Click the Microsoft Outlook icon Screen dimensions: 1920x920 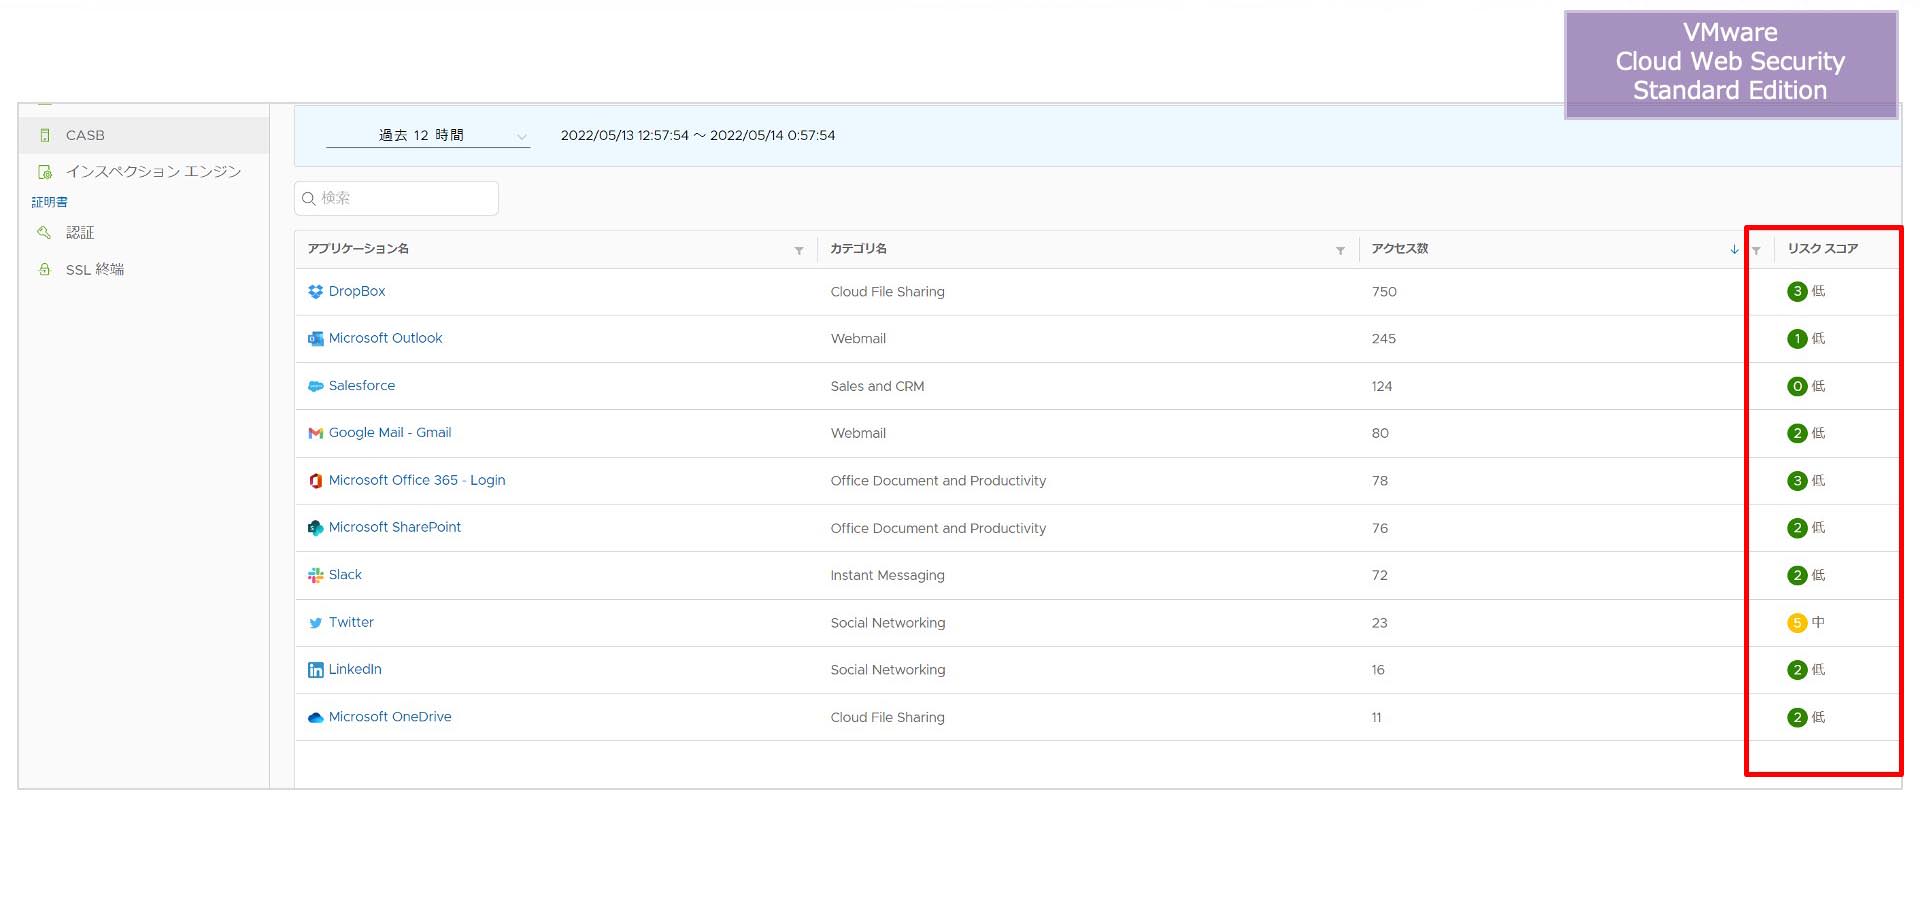pyautogui.click(x=315, y=338)
